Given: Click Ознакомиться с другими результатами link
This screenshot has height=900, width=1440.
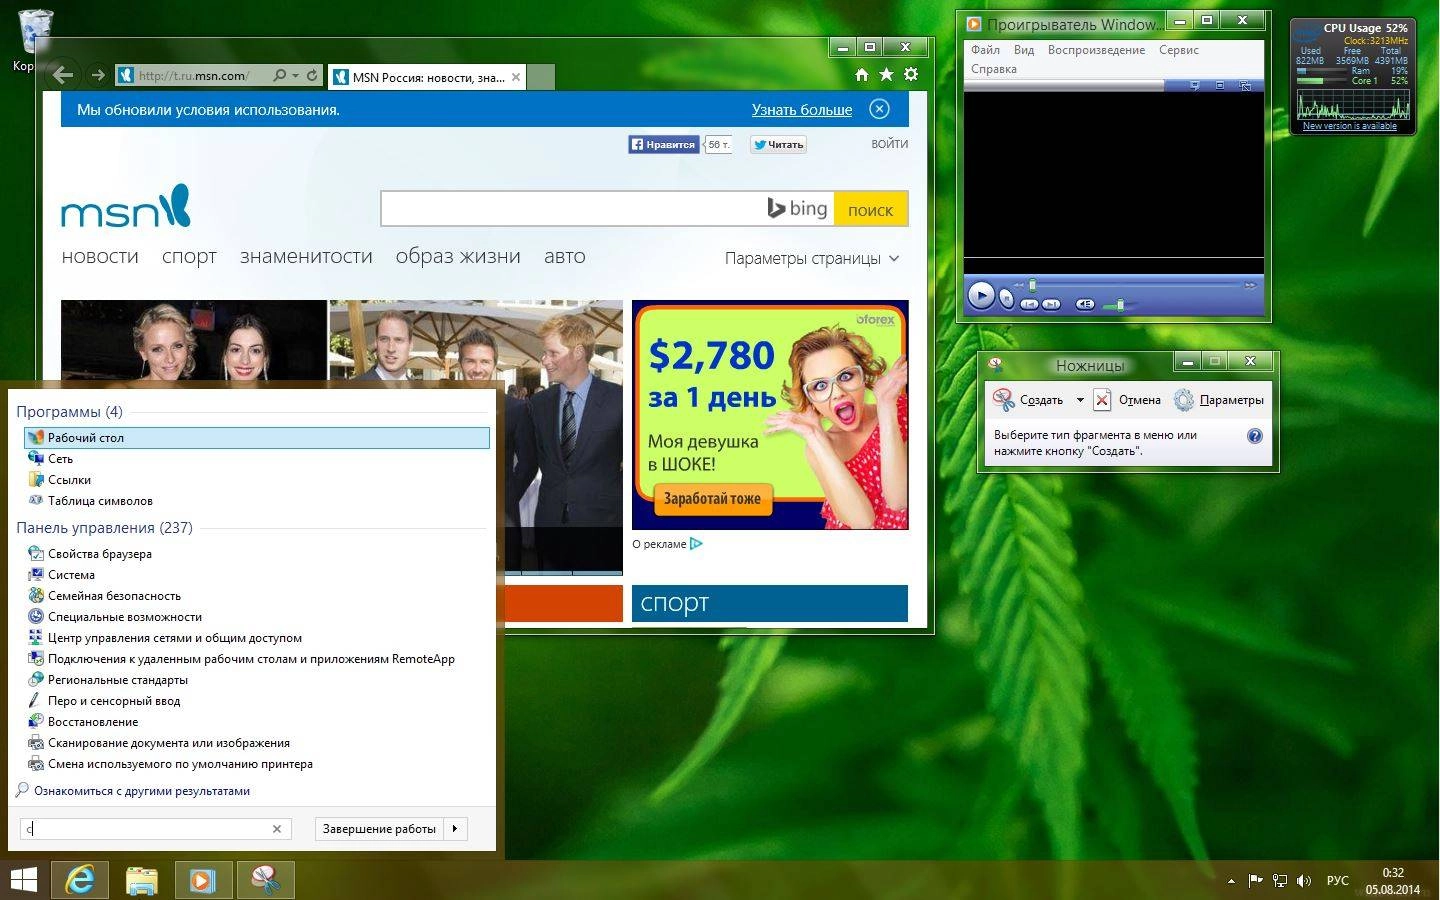Looking at the screenshot, I should [x=141, y=791].
